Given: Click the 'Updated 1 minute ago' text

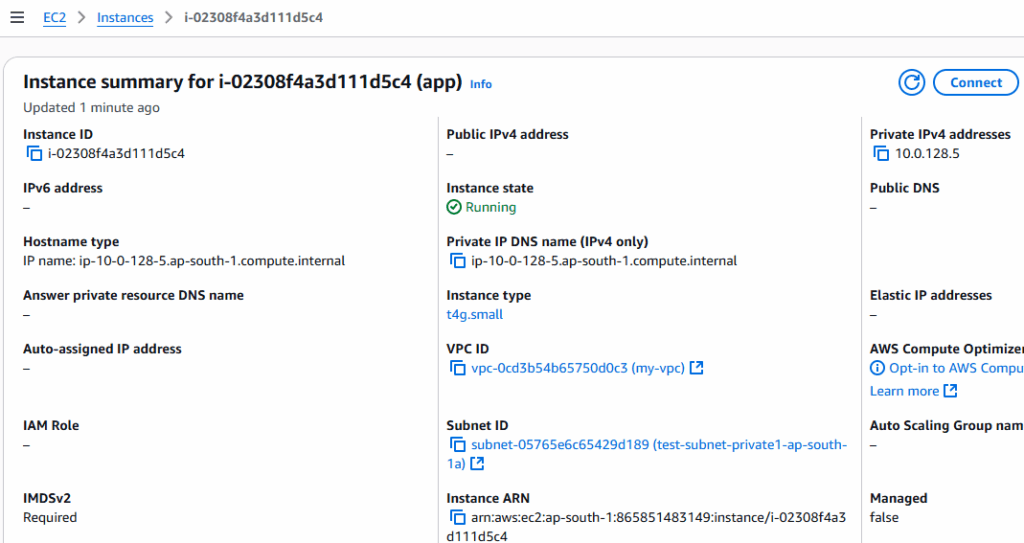Looking at the screenshot, I should (x=91, y=107).
